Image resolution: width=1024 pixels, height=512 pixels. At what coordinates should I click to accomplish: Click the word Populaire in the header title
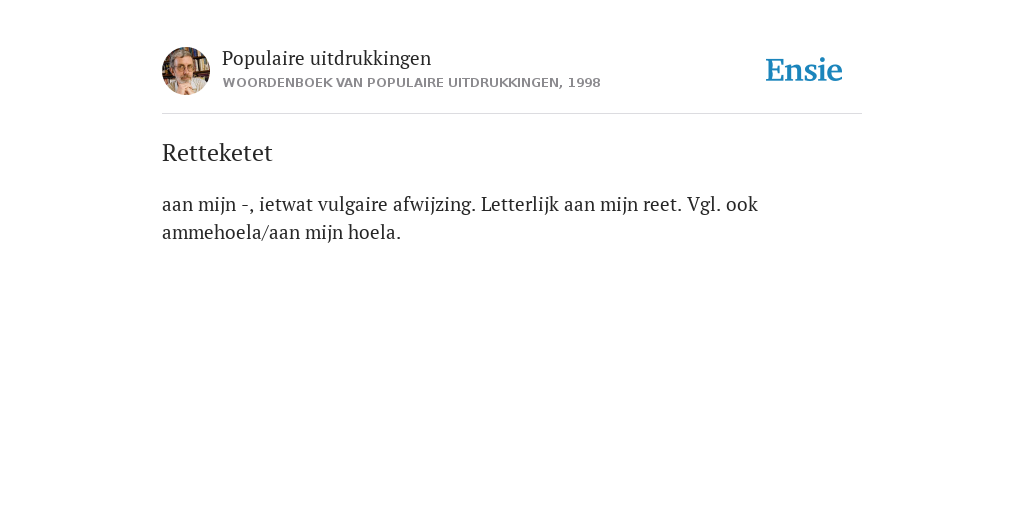pyautogui.click(x=263, y=59)
